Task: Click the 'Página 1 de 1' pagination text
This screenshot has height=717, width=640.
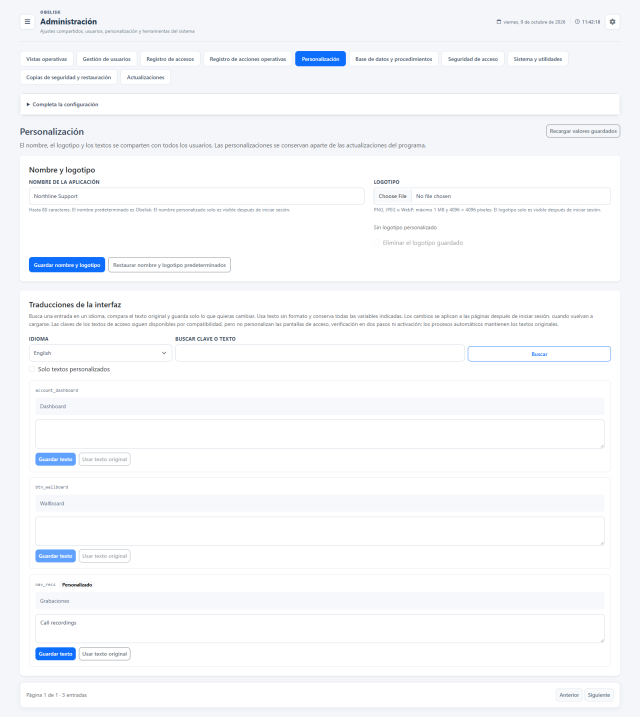Action: pyautogui.click(x=42, y=695)
